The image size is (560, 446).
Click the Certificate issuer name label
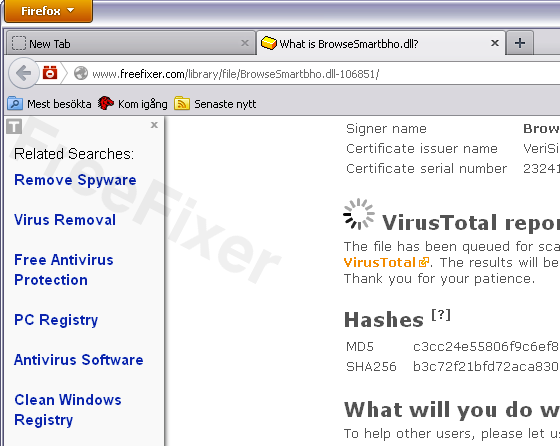point(422,149)
